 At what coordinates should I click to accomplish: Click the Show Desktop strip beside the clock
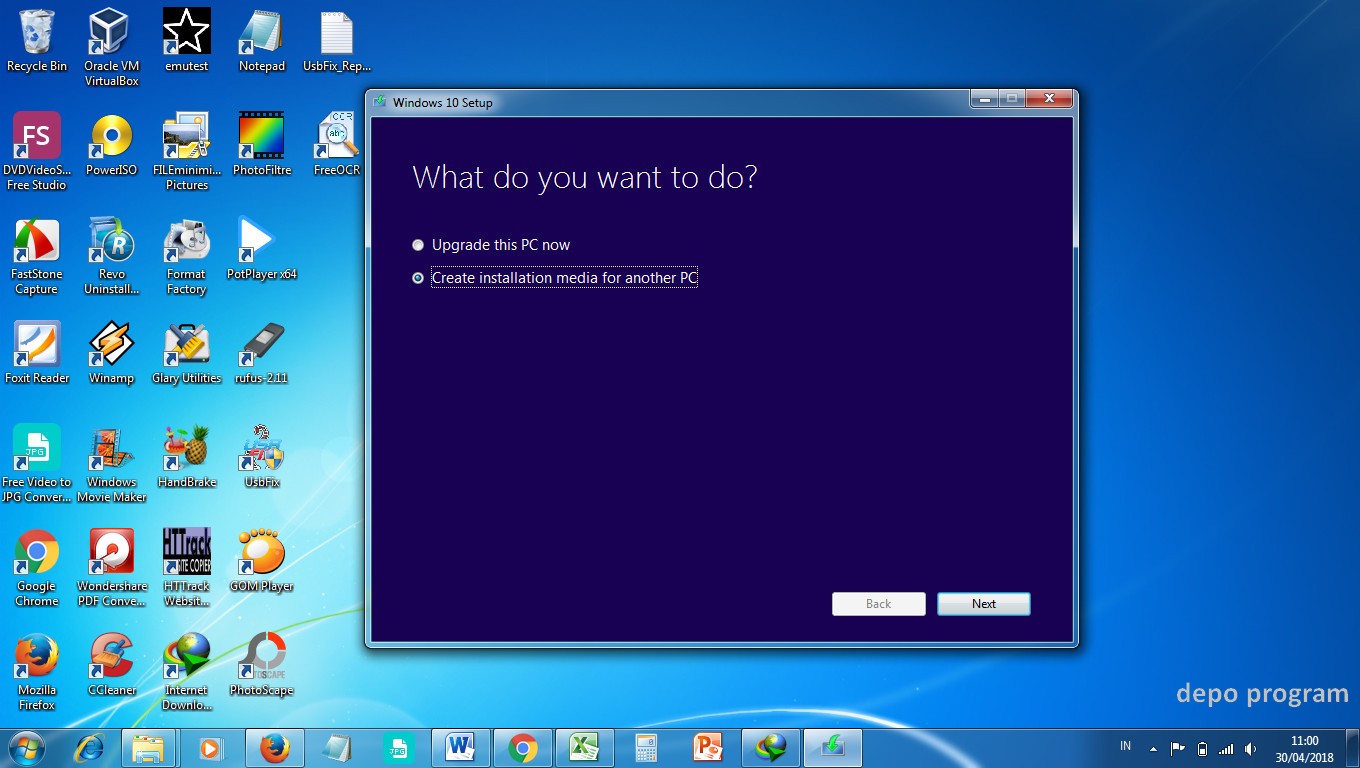pos(1352,748)
